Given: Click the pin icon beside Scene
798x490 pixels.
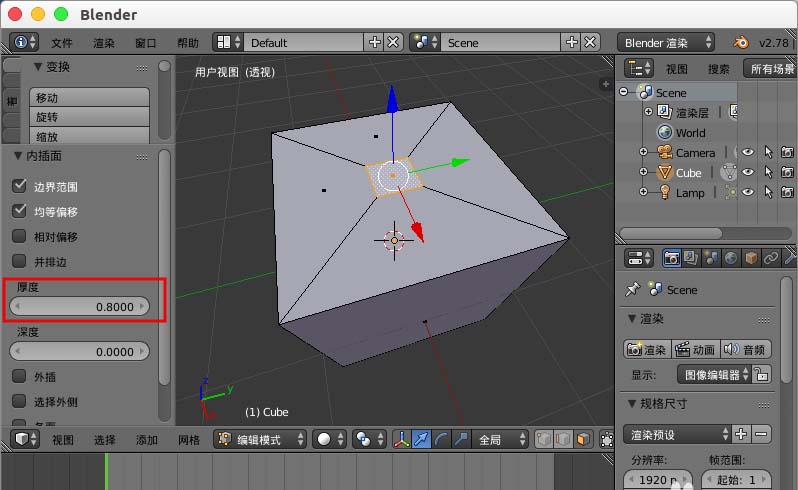Looking at the screenshot, I should (631, 289).
